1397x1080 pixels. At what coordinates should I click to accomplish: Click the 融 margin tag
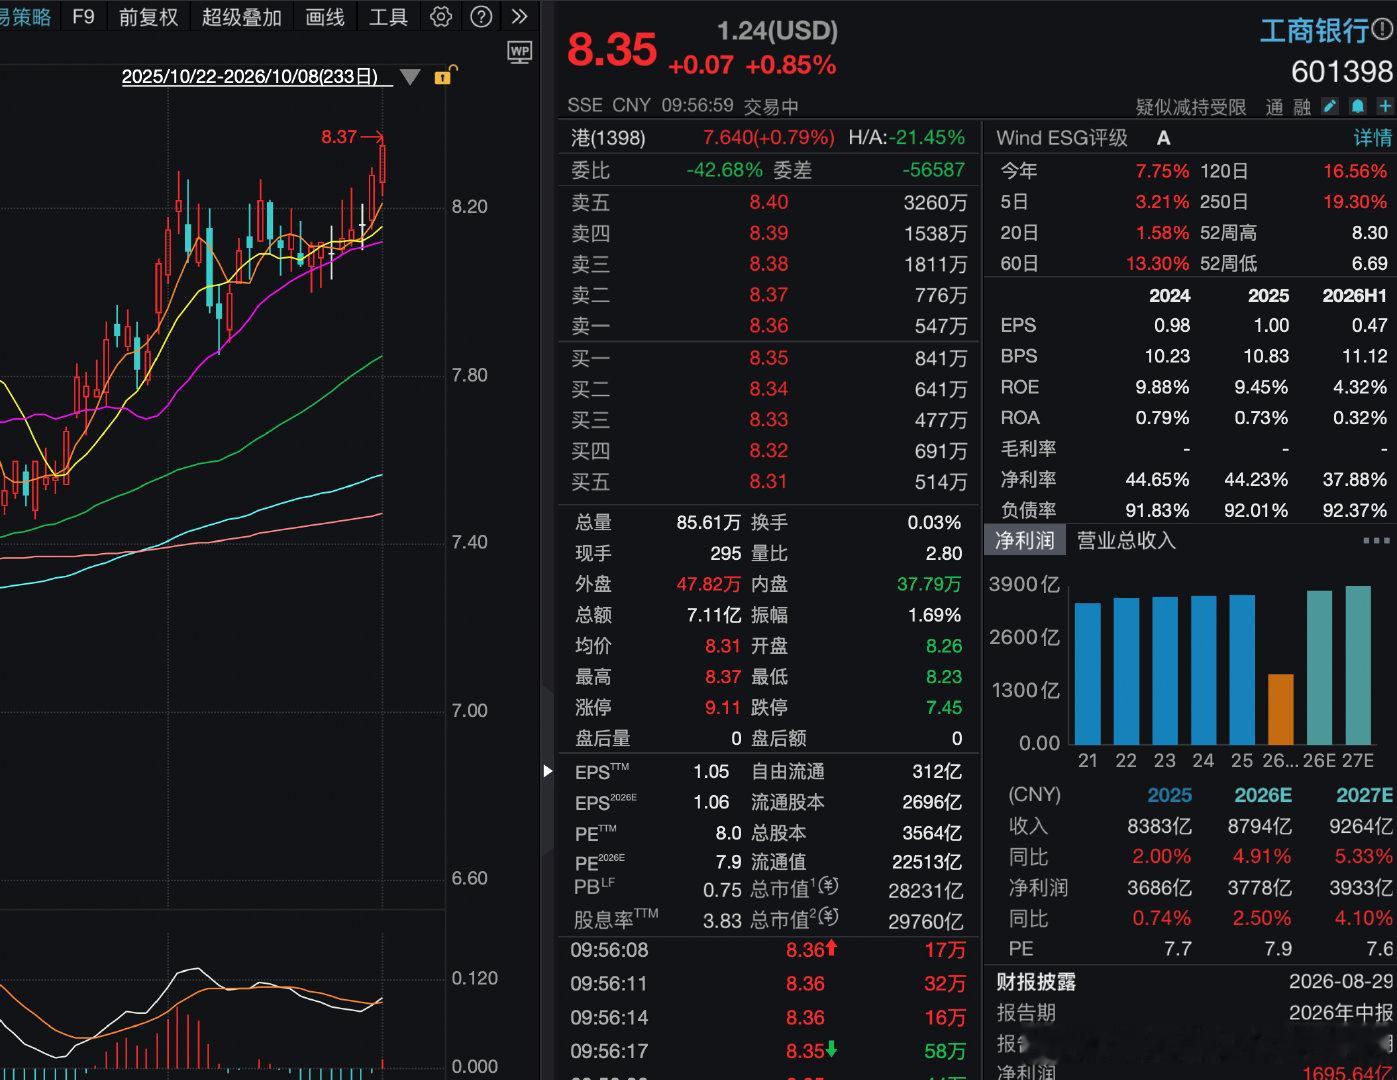[1302, 107]
